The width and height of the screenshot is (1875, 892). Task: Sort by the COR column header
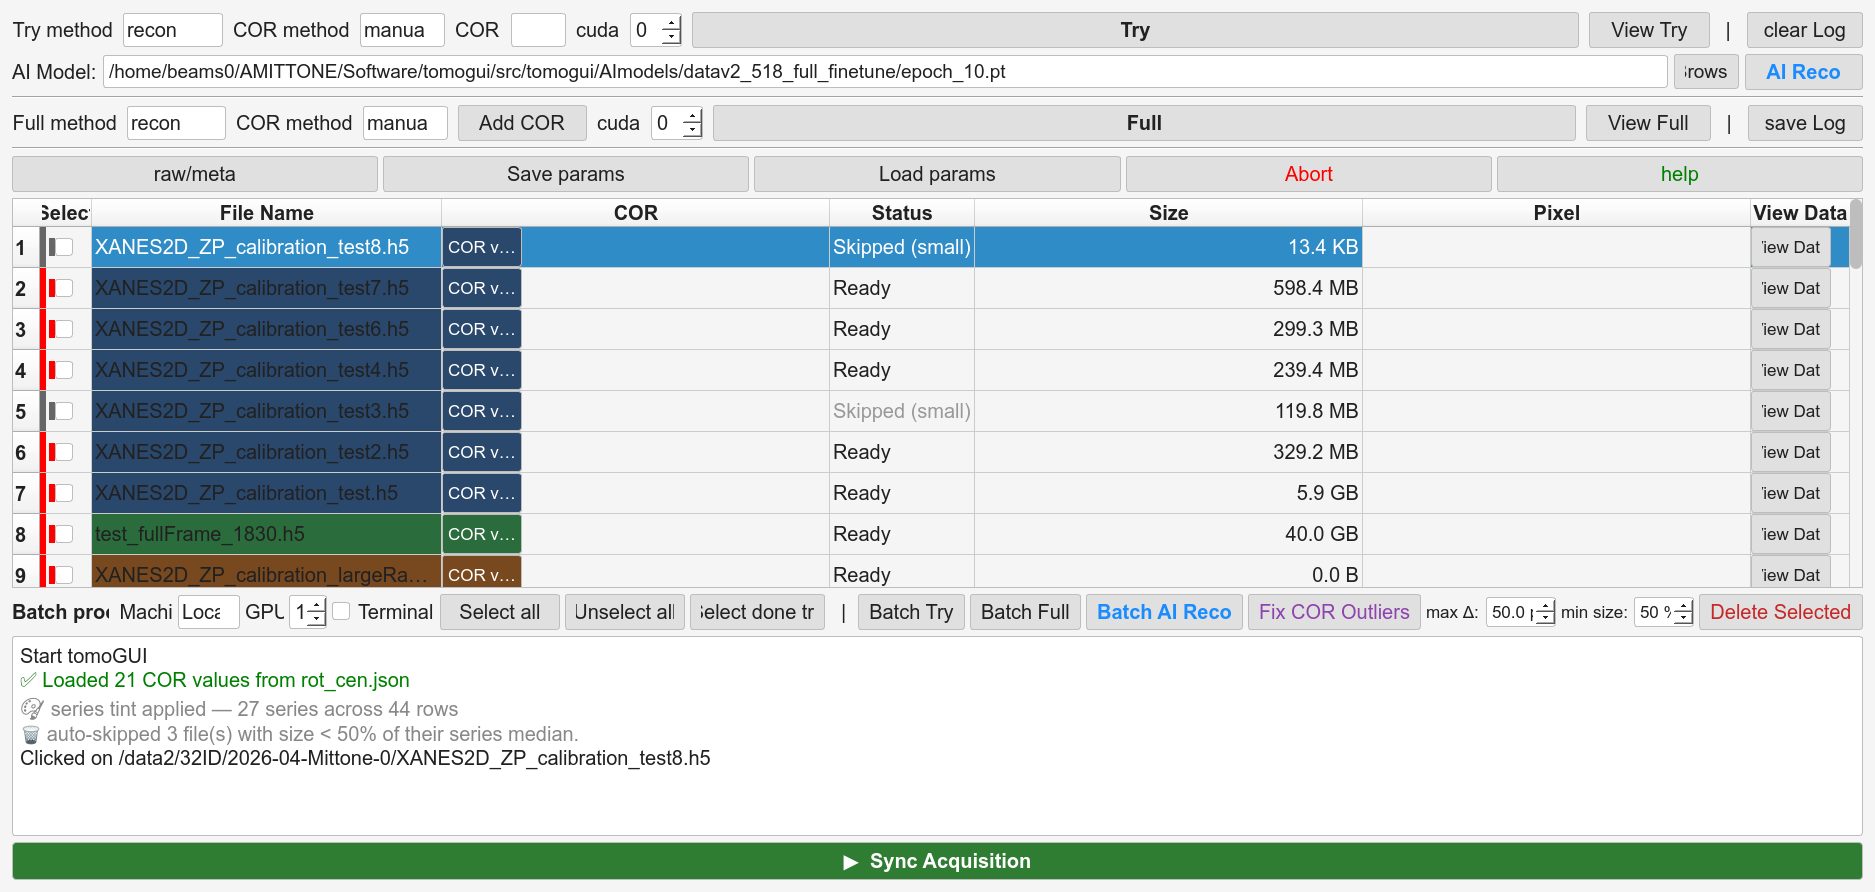(636, 213)
